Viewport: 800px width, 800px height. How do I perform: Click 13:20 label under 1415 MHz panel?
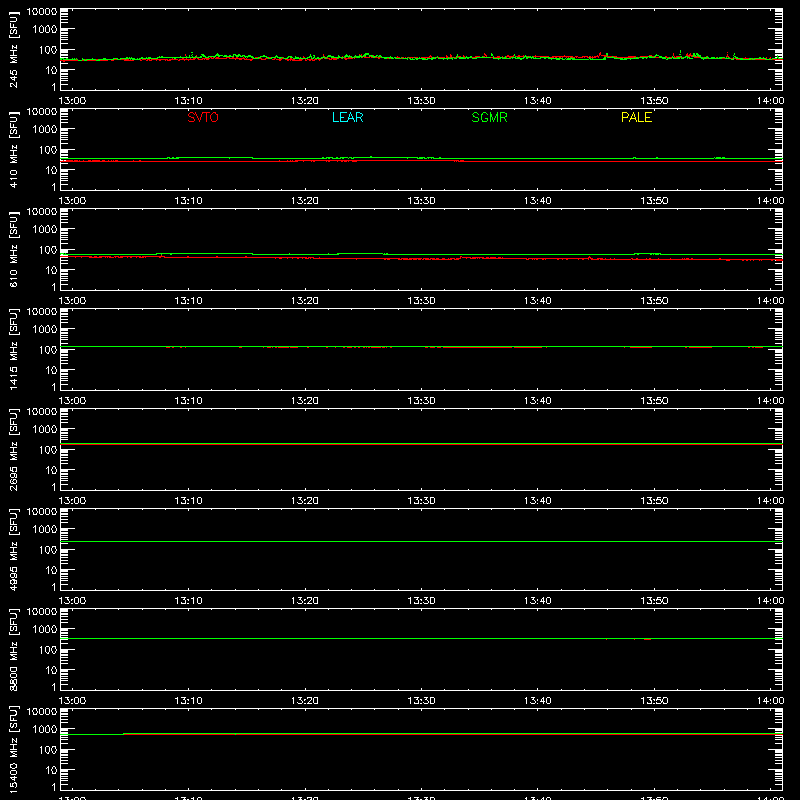(x=305, y=401)
